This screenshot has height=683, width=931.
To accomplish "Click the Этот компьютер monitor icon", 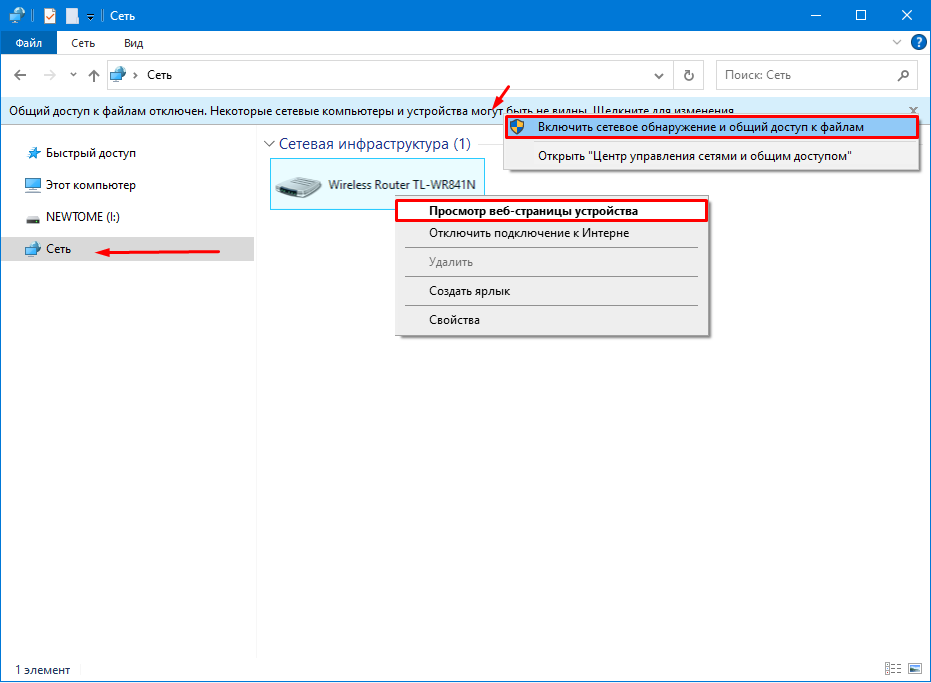I will click(33, 185).
